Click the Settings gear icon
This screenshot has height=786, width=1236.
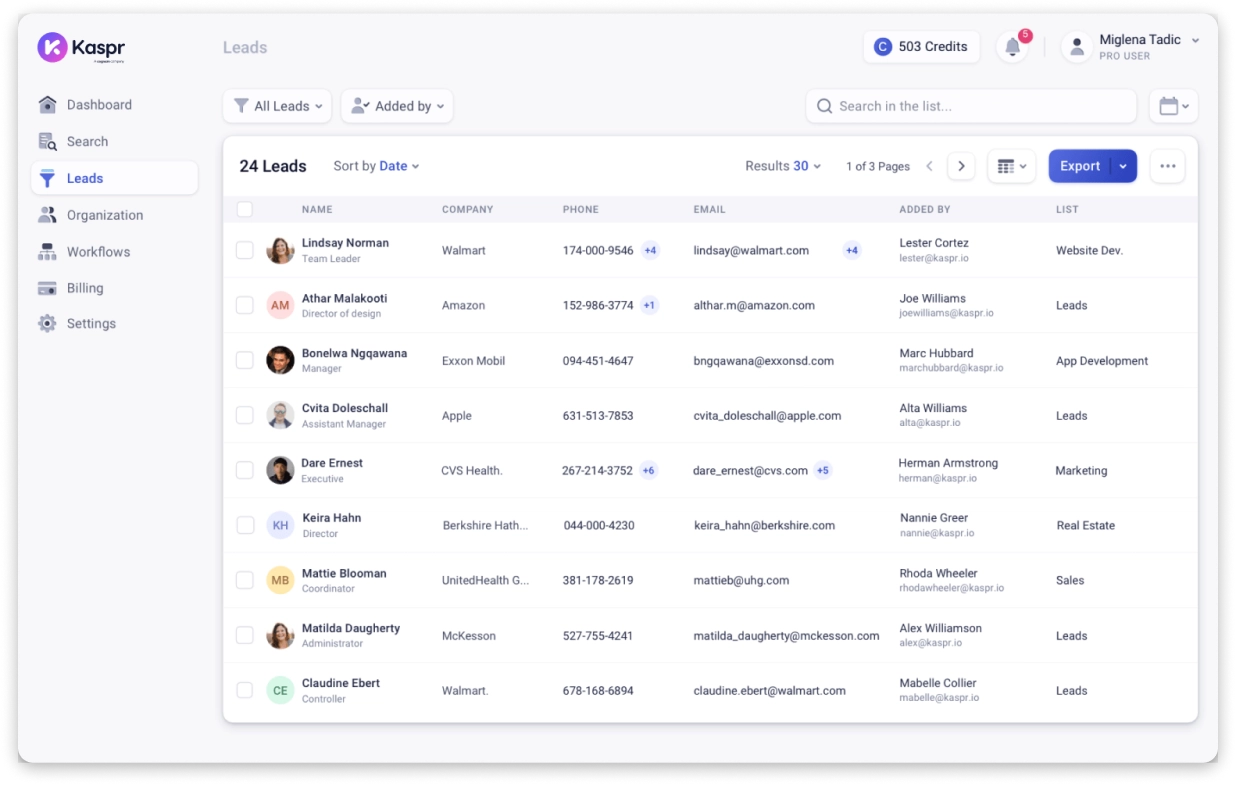coord(47,324)
